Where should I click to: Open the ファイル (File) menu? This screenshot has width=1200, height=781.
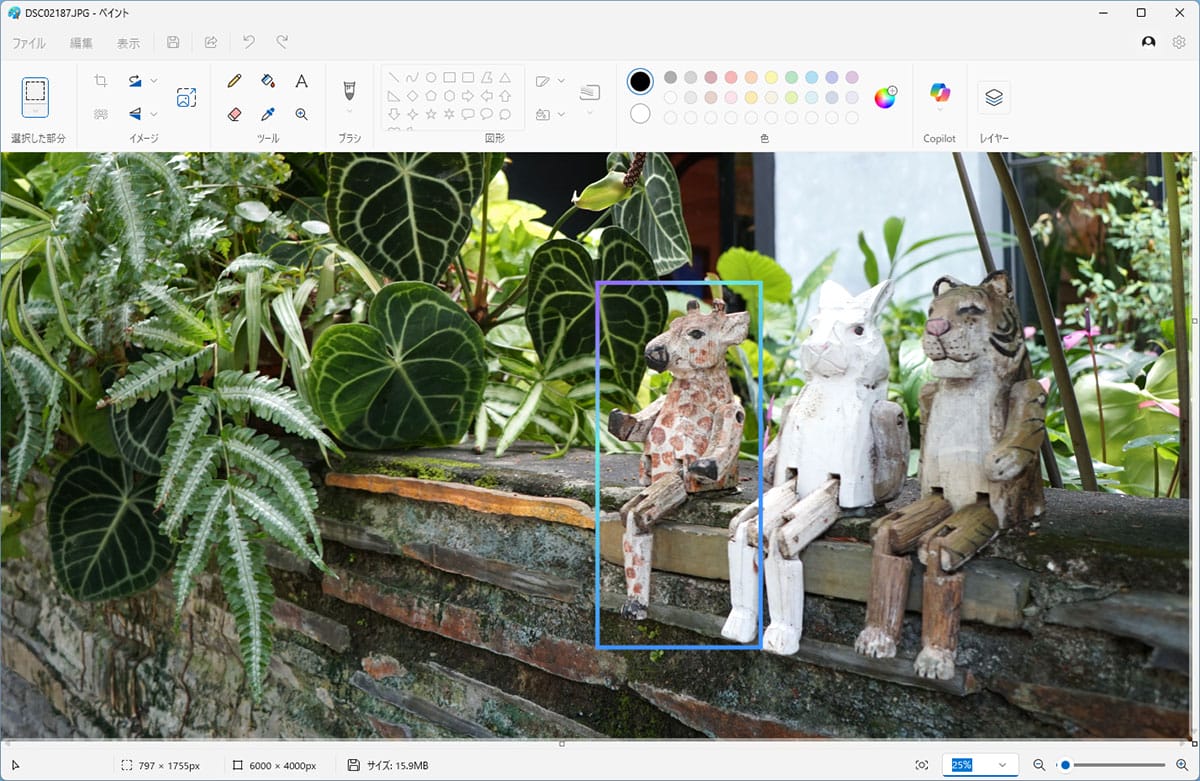click(29, 43)
